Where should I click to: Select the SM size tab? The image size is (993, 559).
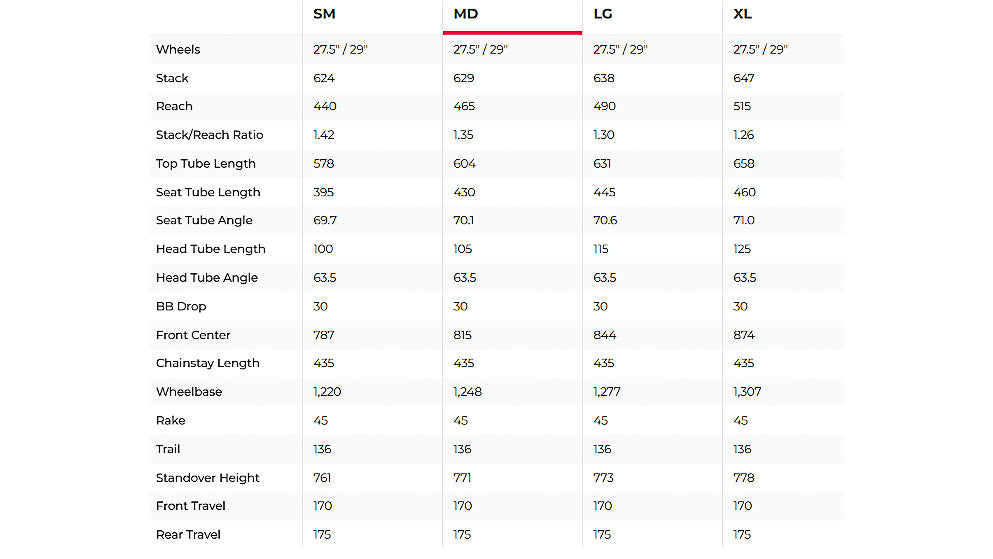324,14
